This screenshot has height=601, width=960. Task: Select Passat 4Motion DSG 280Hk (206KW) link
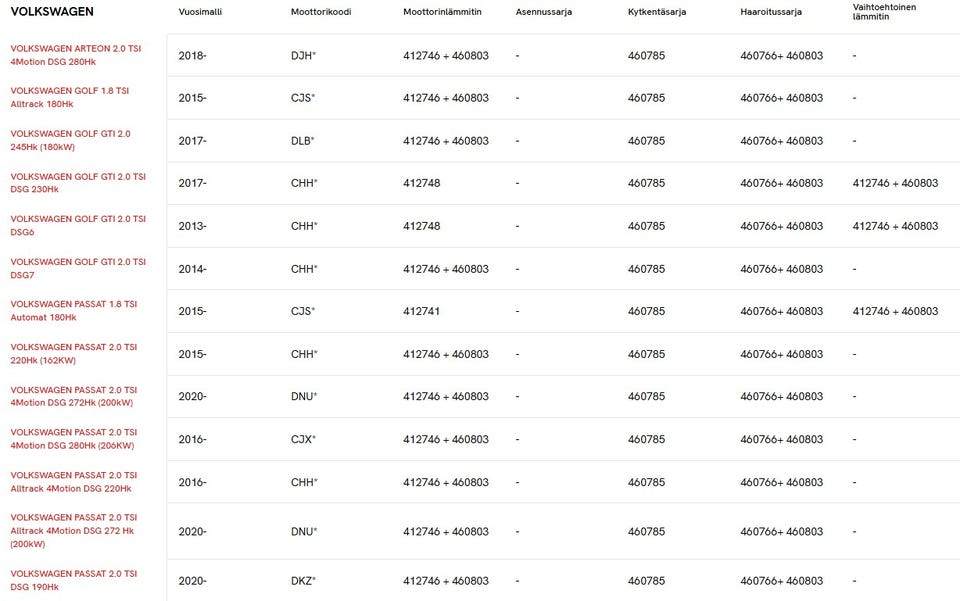pyautogui.click(x=74, y=439)
